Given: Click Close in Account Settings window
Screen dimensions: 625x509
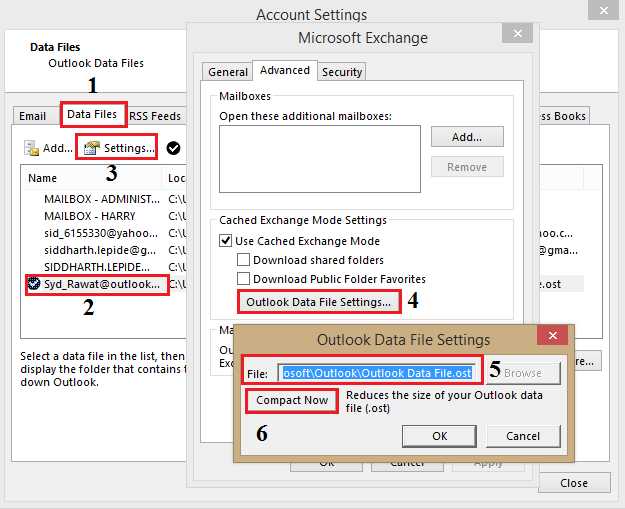Looking at the screenshot, I should pos(574,483).
